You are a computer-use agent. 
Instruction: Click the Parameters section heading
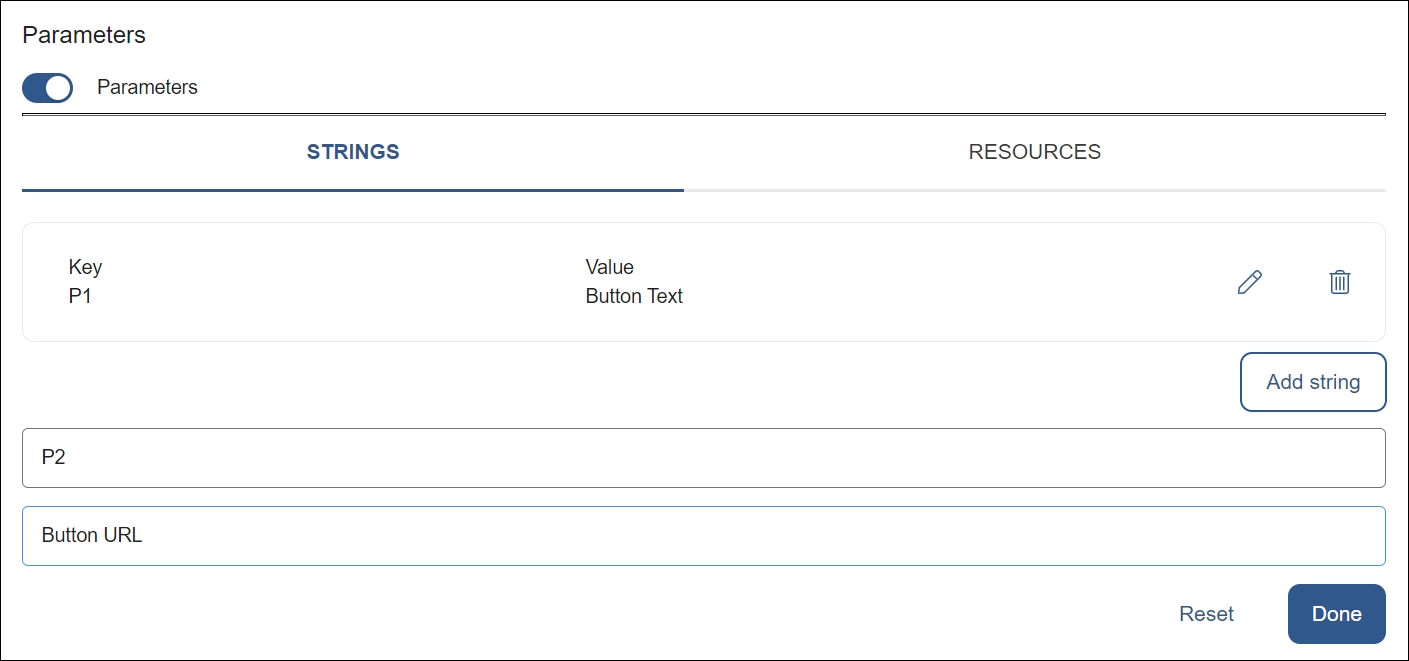click(84, 35)
